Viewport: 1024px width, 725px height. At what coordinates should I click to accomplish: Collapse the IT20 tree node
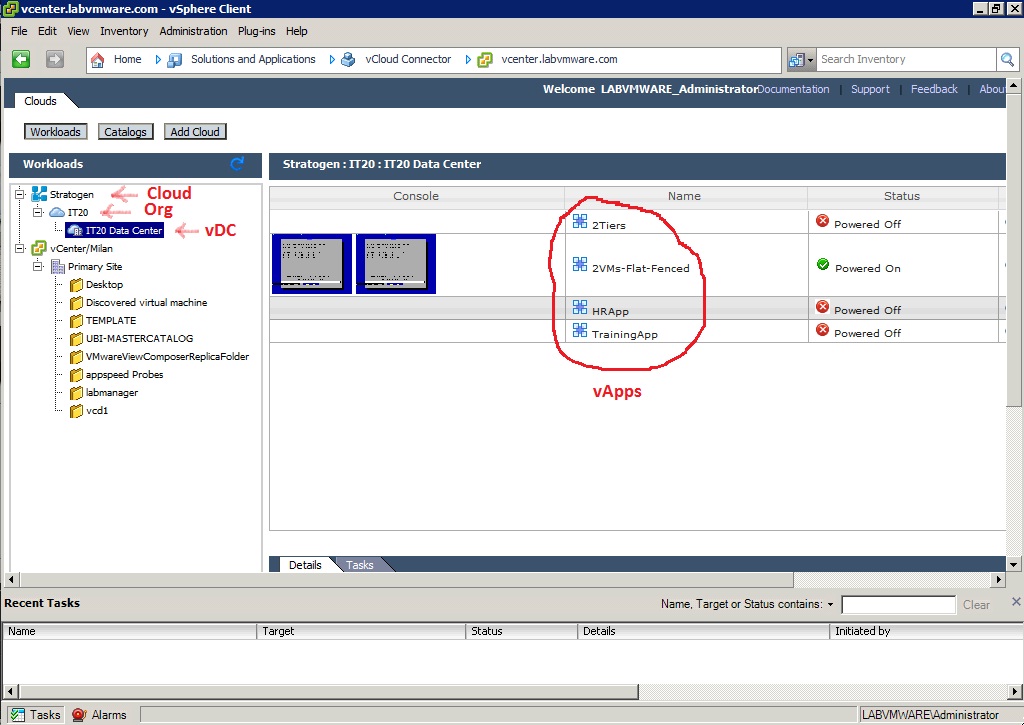coord(38,212)
